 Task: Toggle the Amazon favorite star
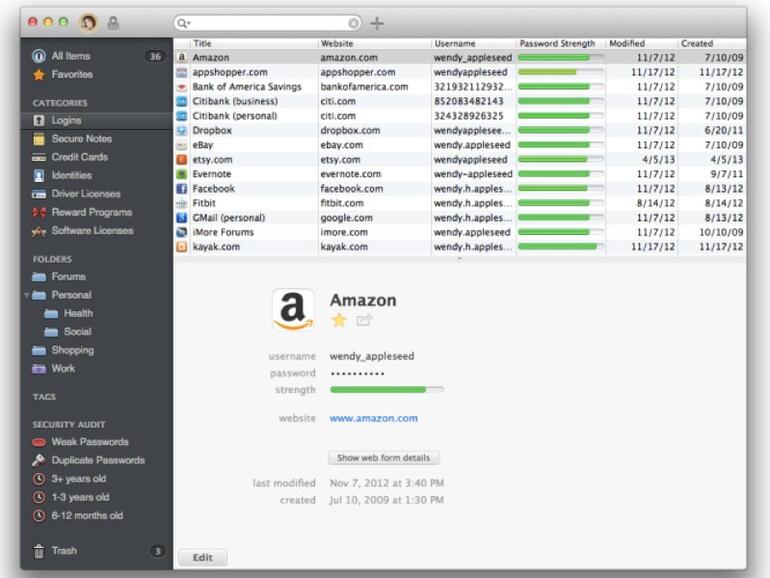click(339, 321)
